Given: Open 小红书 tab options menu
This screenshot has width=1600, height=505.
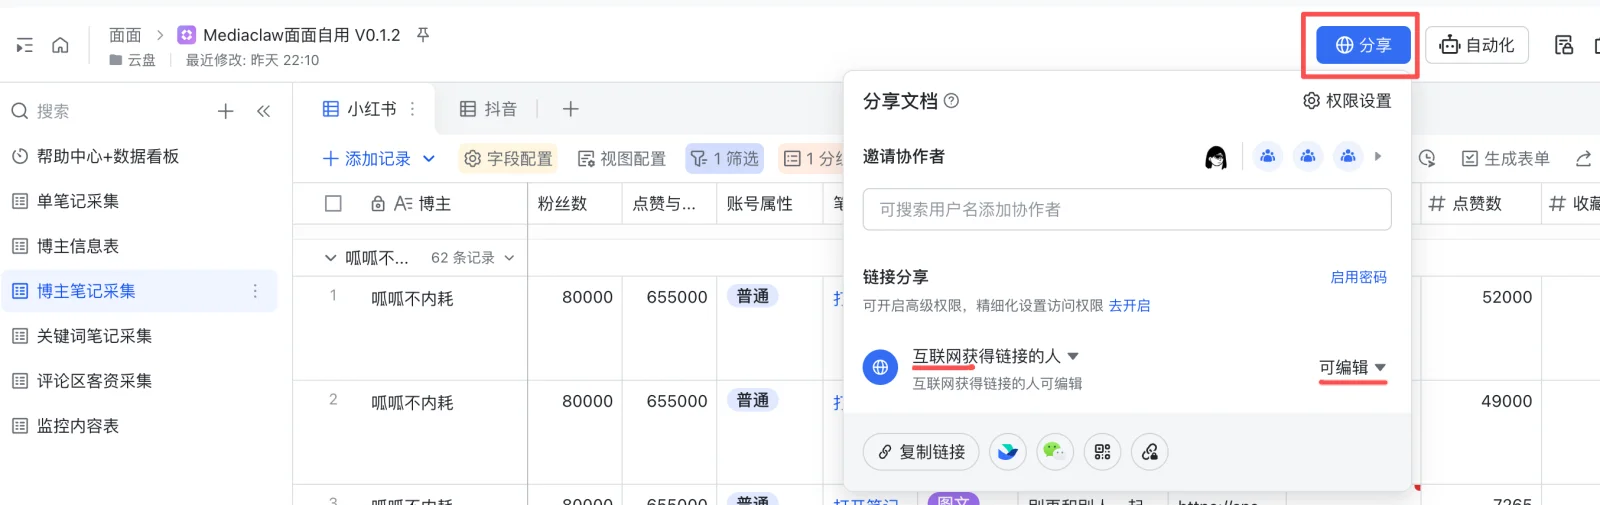Looking at the screenshot, I should (x=412, y=109).
